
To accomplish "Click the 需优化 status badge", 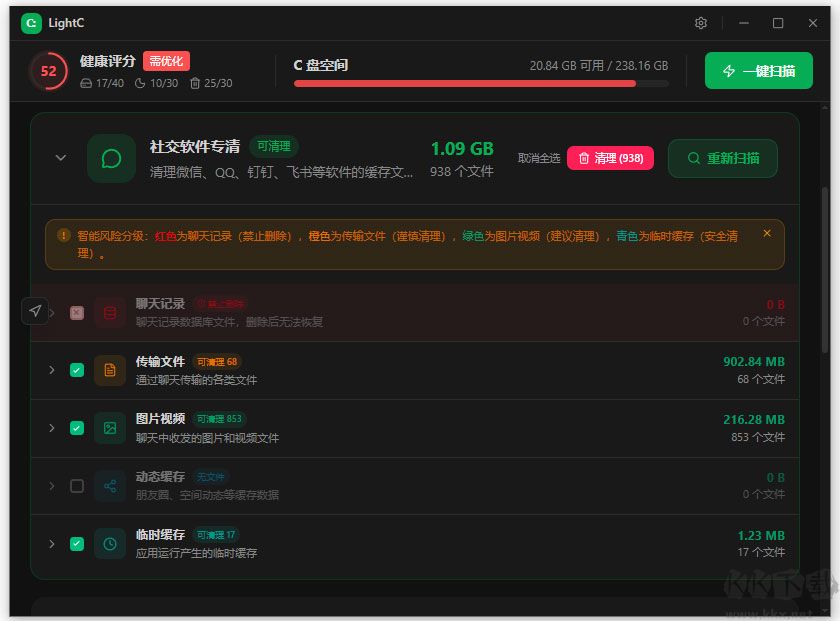I will point(166,61).
